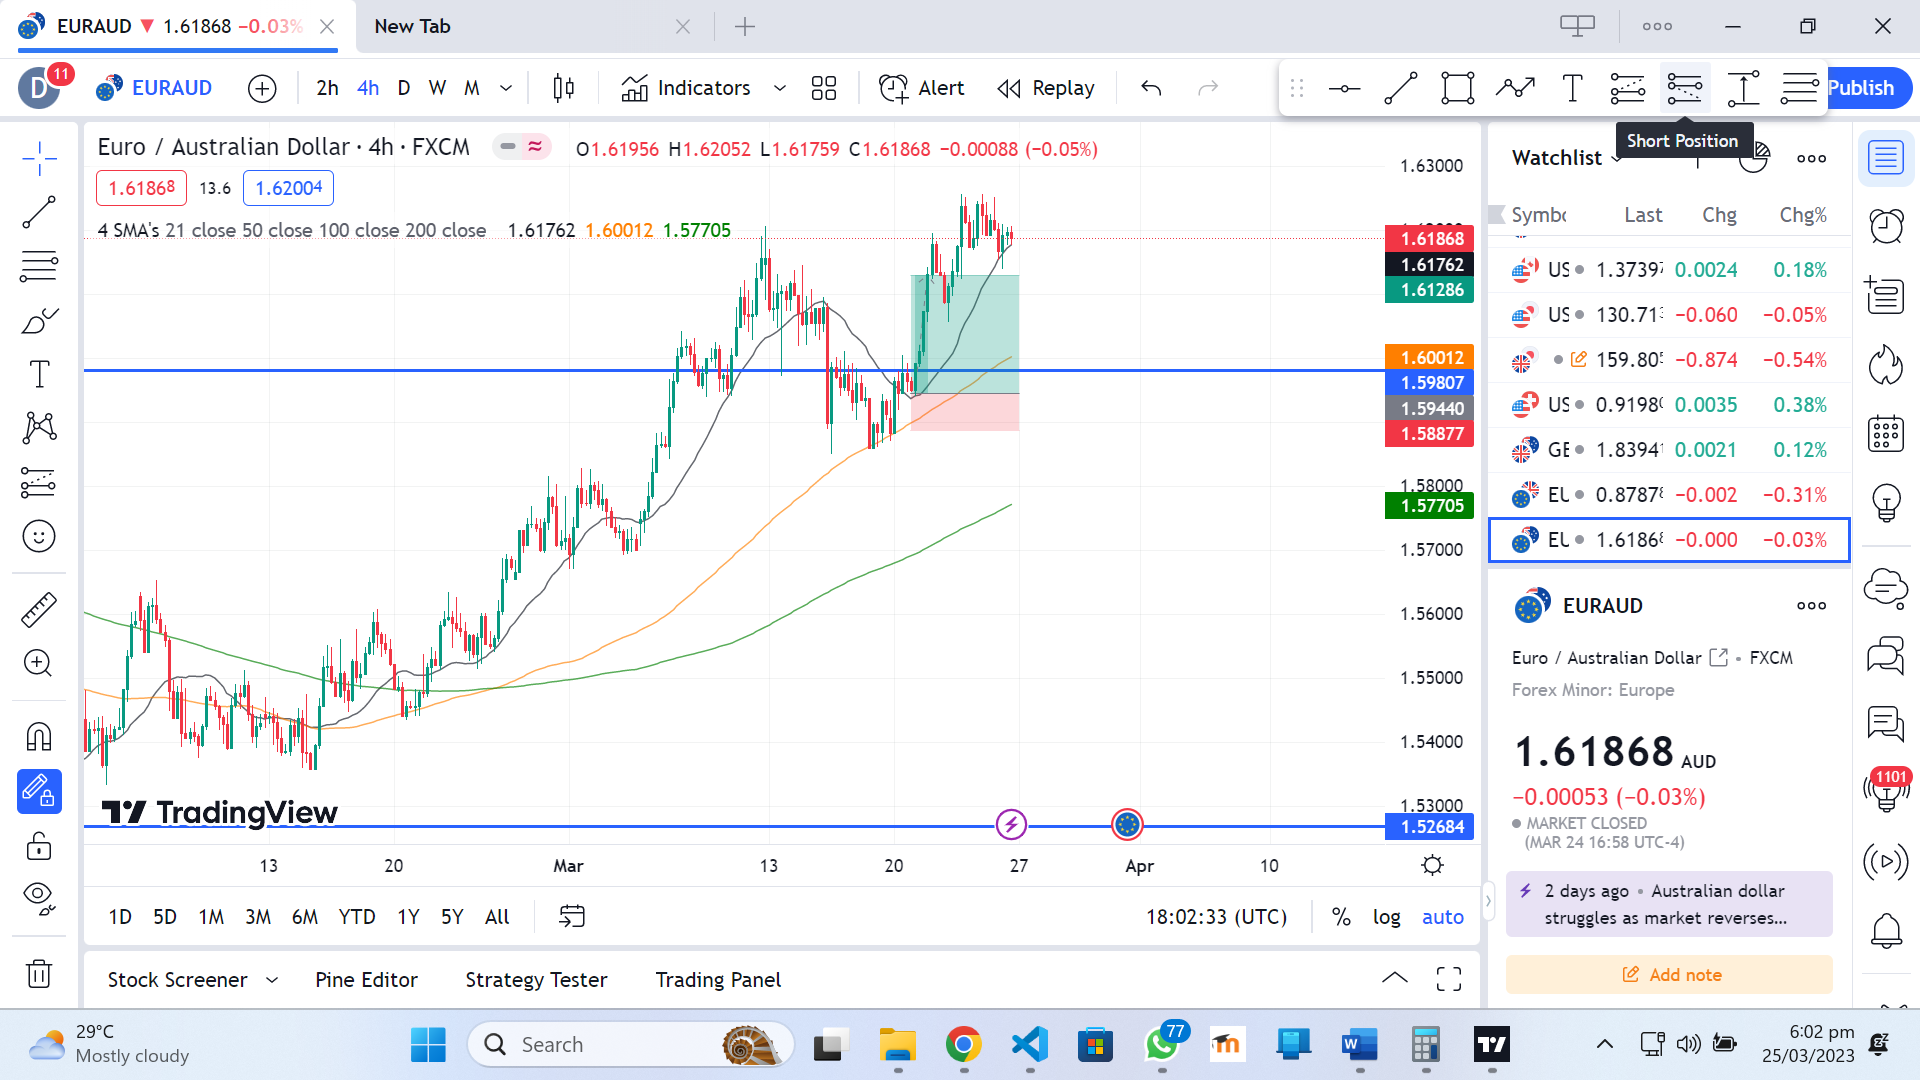The height and width of the screenshot is (1080, 1920).
Task: Open chart settings gear icon
Action: (1433, 865)
